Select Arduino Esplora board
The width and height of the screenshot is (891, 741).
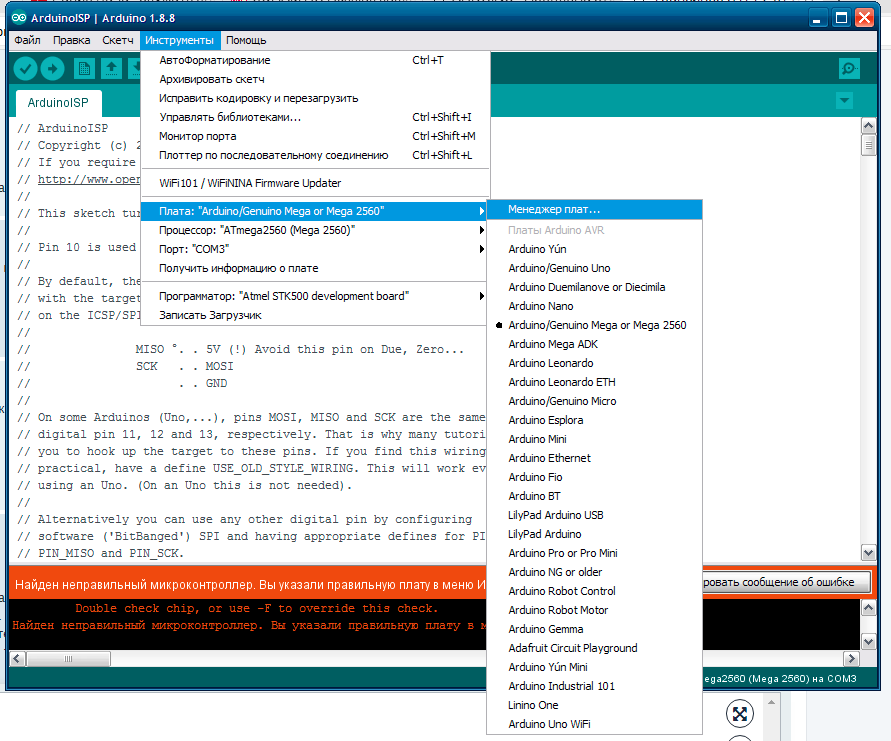(595, 420)
